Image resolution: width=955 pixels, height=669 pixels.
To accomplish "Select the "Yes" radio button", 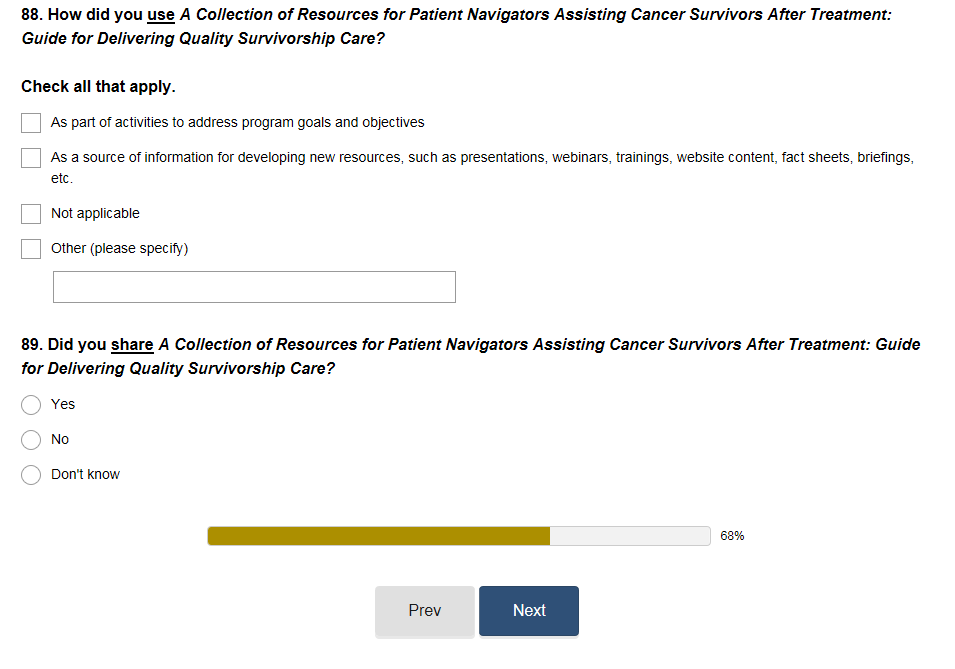I will coord(31,405).
